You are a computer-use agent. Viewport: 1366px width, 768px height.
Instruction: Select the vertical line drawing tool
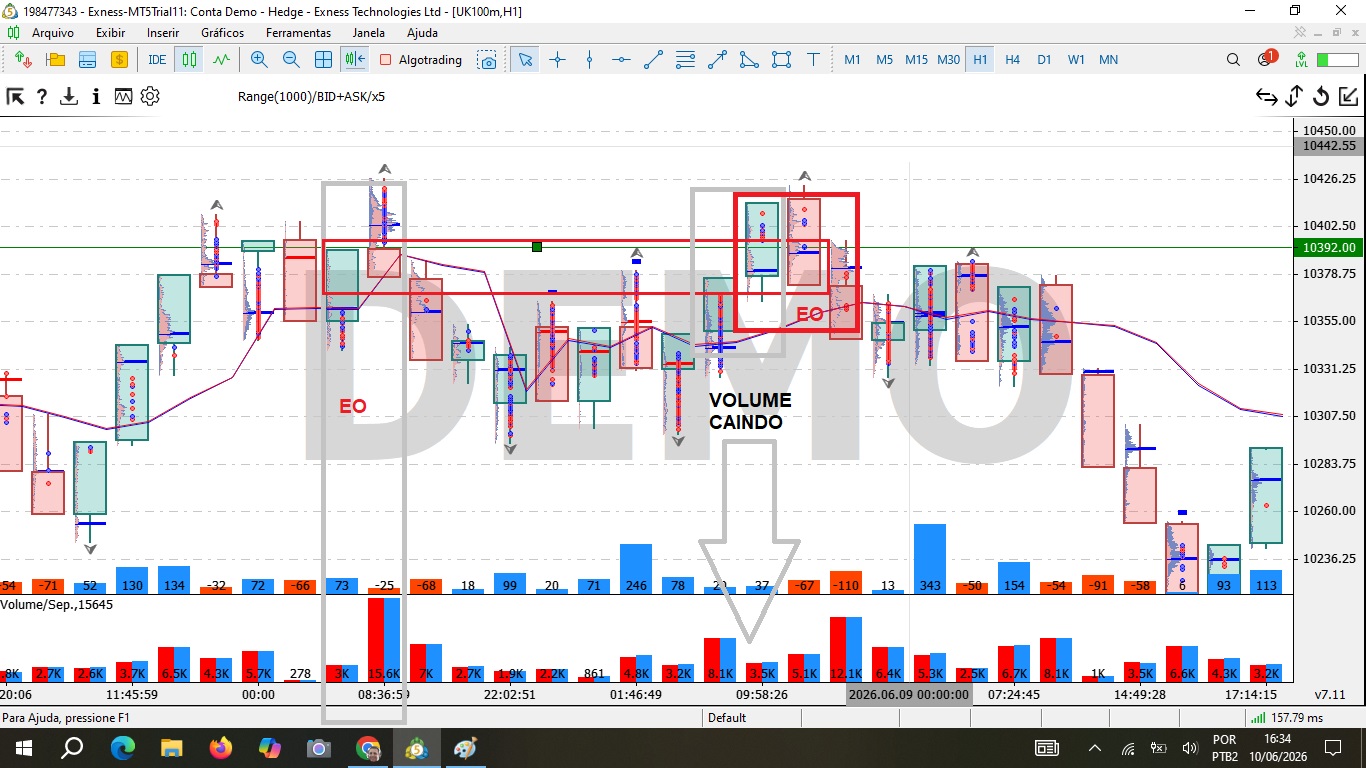tap(589, 59)
